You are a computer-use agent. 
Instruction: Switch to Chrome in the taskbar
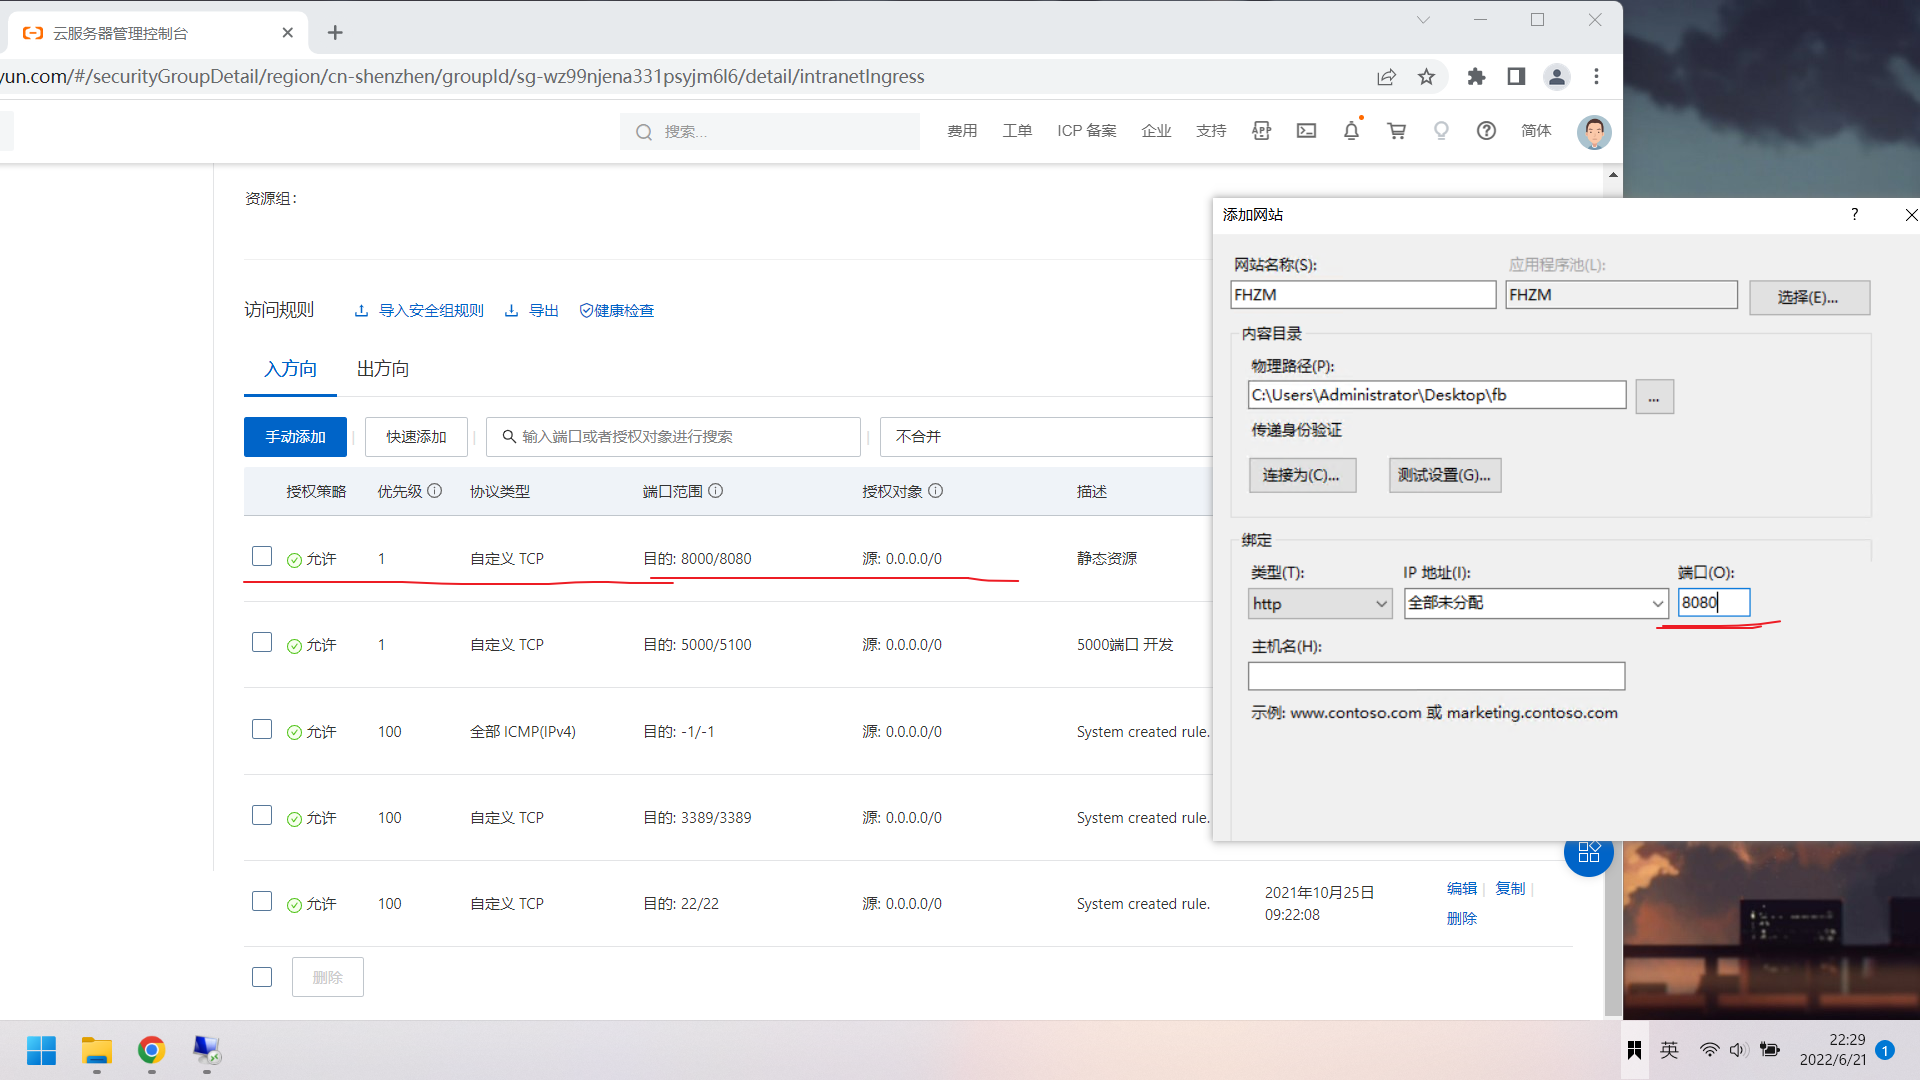(x=151, y=1050)
